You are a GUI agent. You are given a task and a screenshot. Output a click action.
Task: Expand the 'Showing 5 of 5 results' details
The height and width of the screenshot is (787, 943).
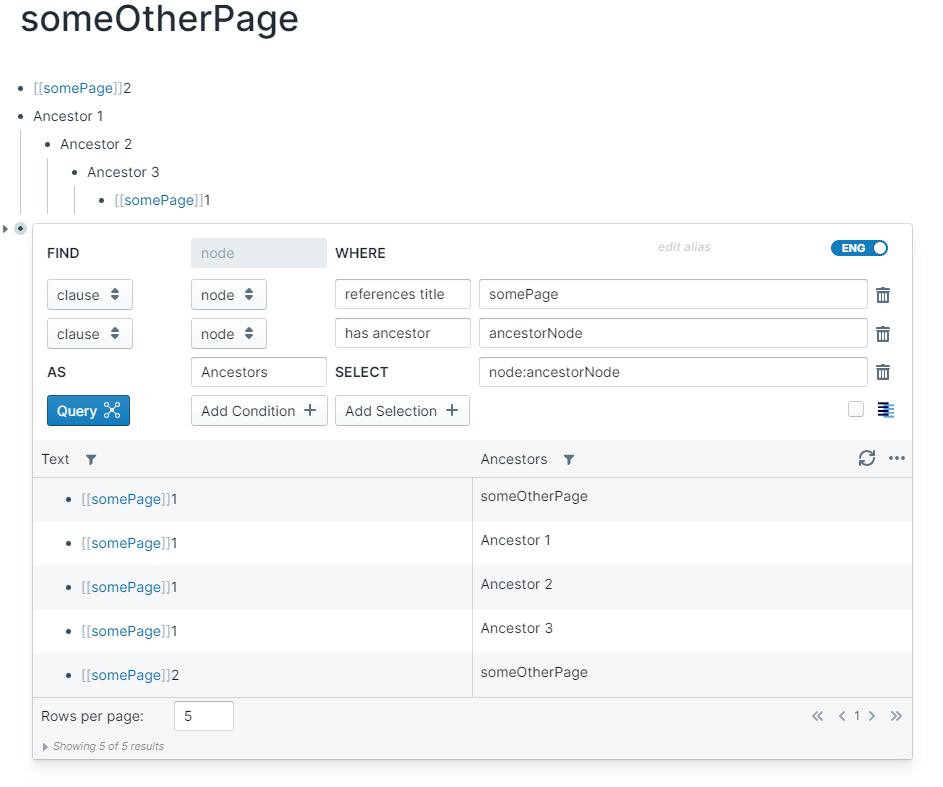tap(46, 746)
